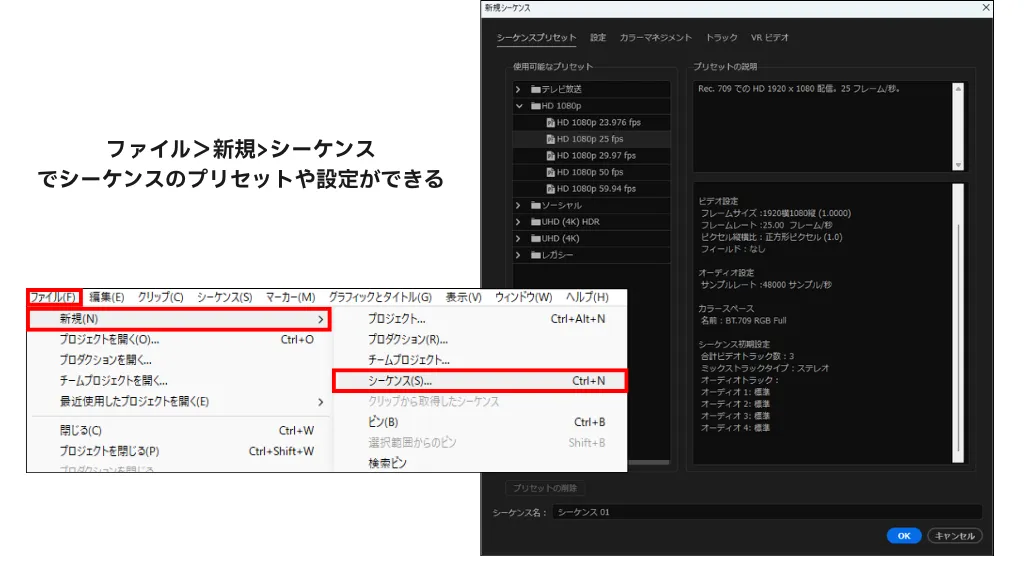This screenshot has width=1024, height=576.
Task: Click the HD 1080p 25 fps preset icon
Action: pos(551,139)
